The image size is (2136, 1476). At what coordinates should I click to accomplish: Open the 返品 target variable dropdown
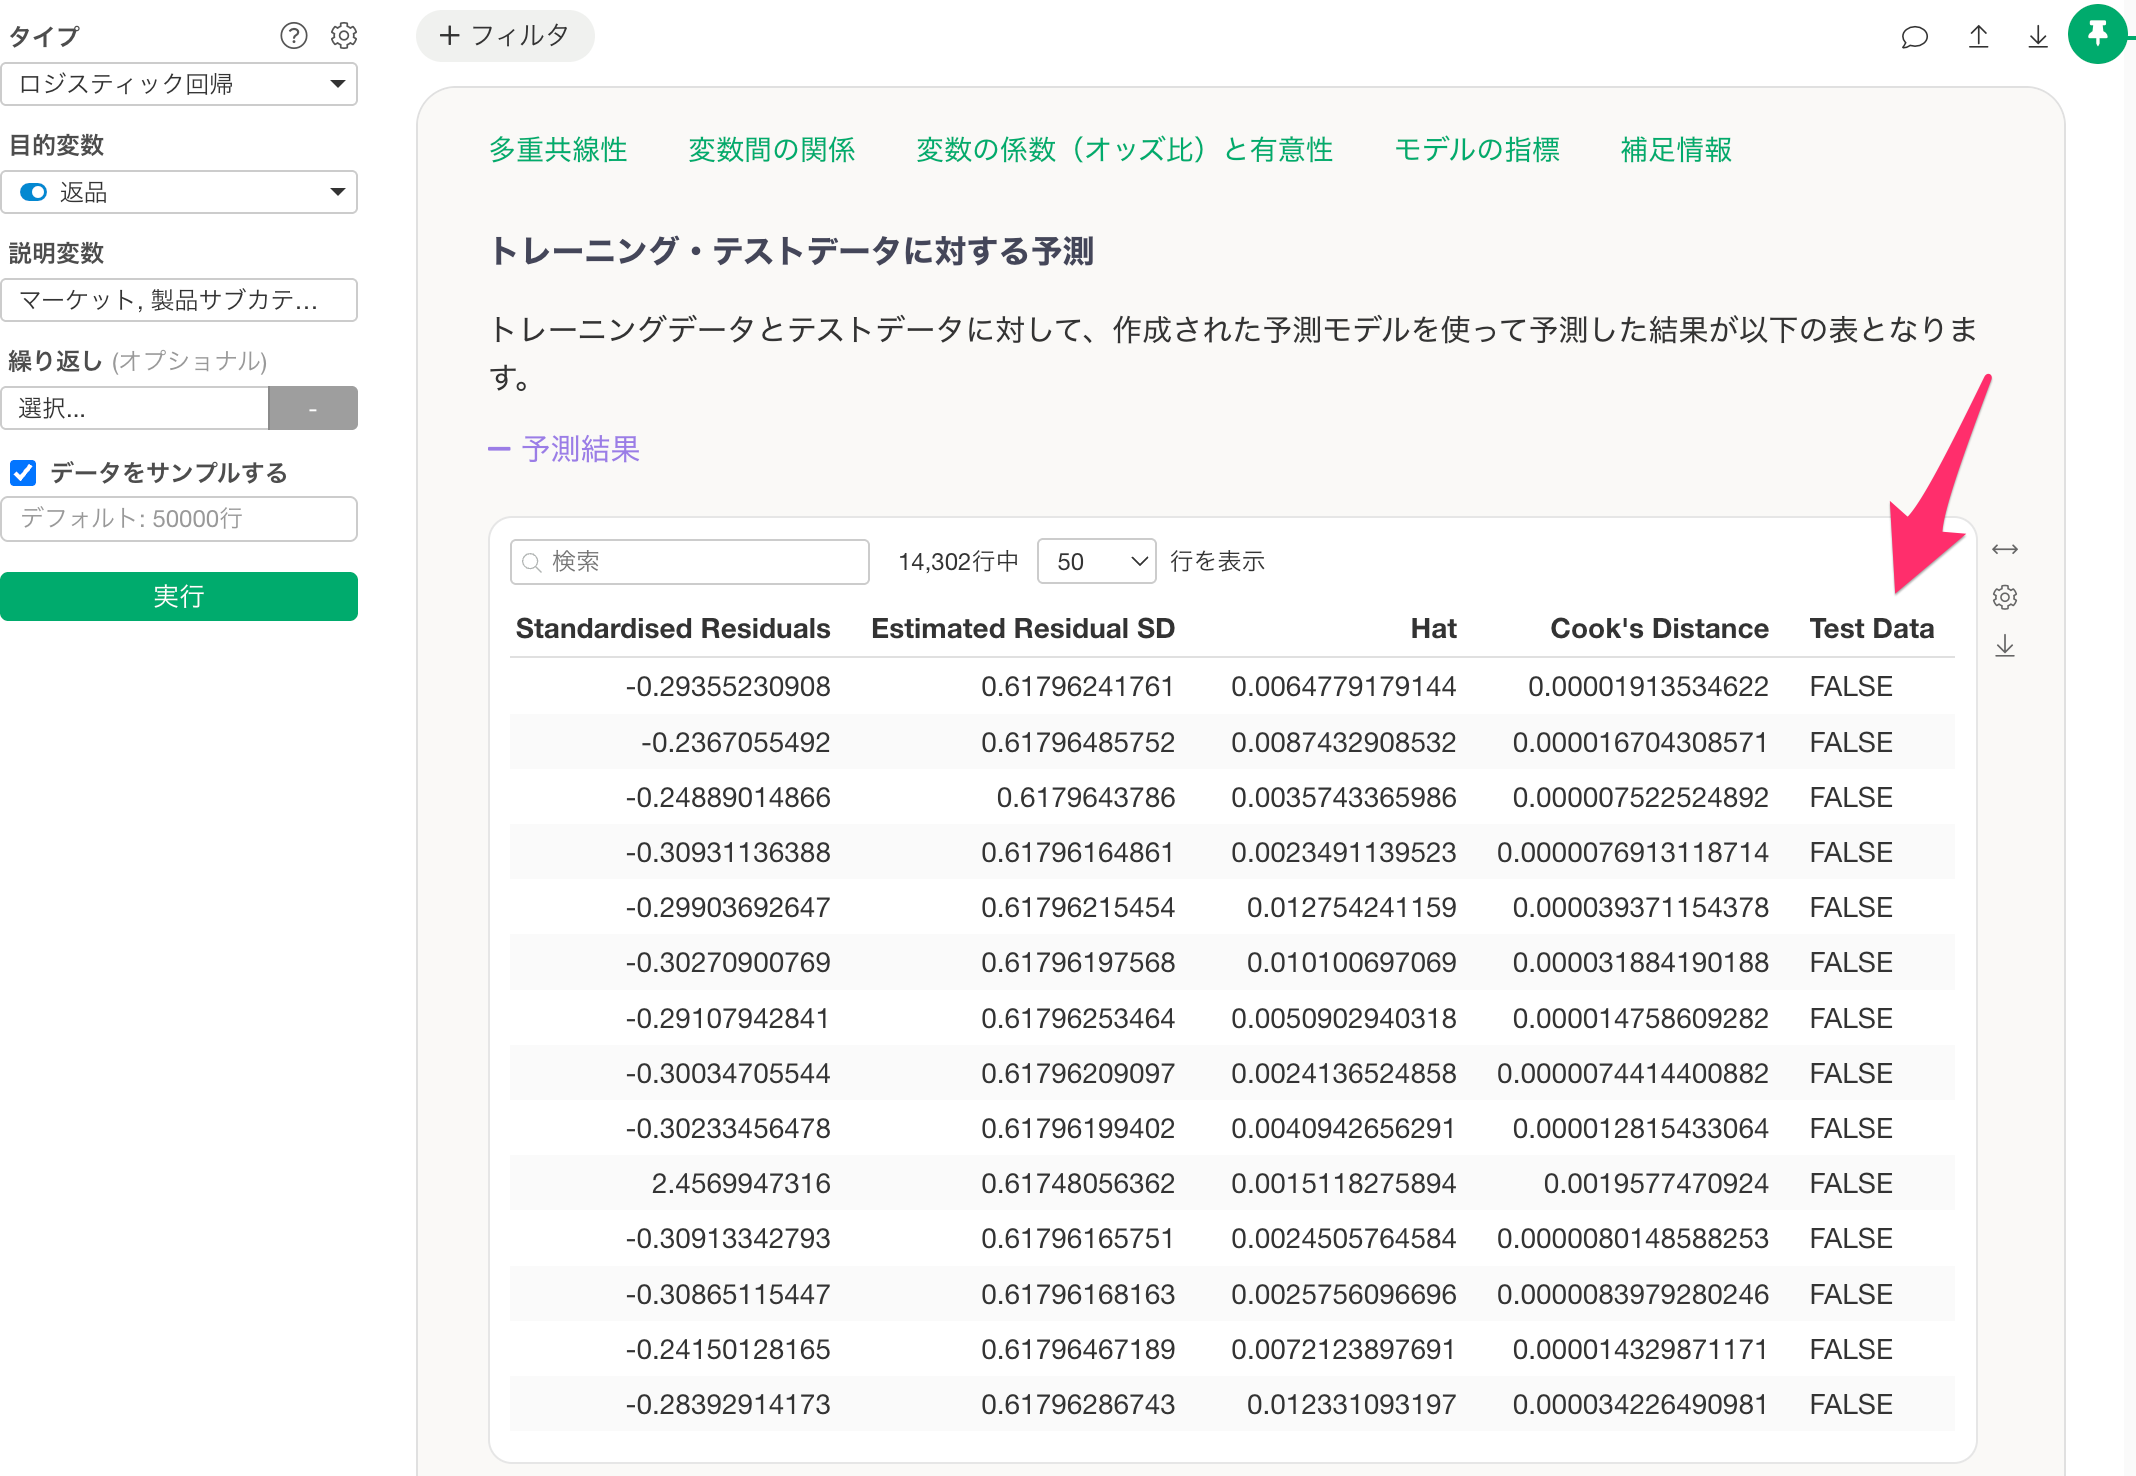(179, 192)
